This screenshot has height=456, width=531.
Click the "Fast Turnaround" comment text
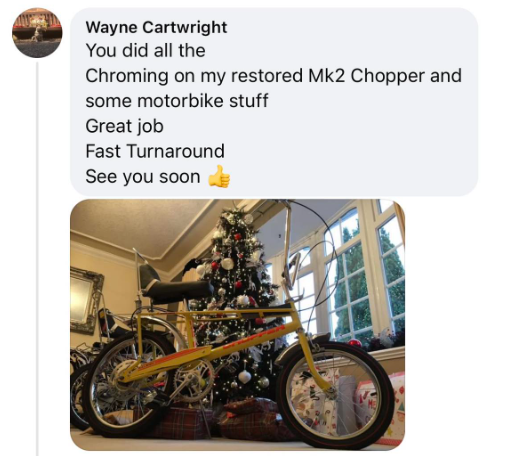tap(155, 151)
